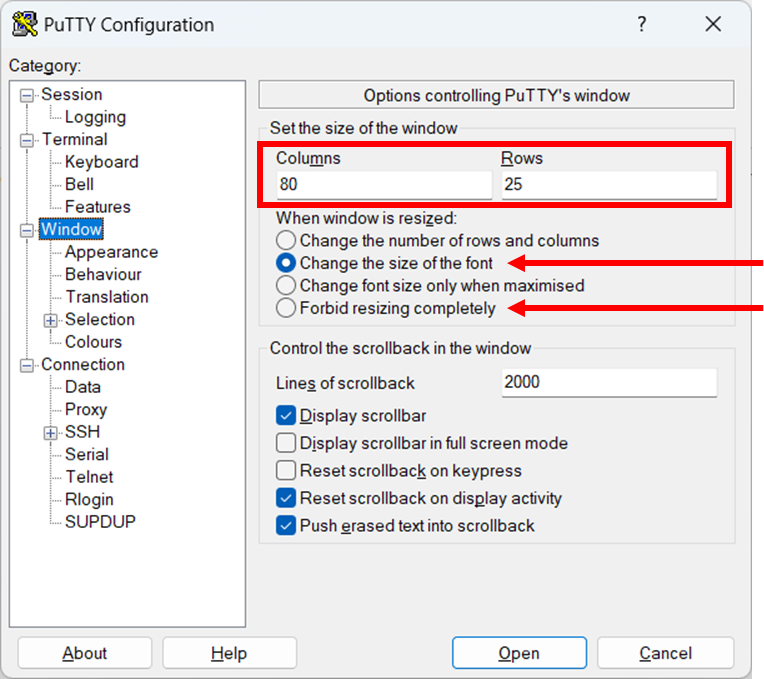Select 'Forbid resizing completely' radio option
Image resolution: width=764 pixels, height=679 pixels.
pos(287,308)
